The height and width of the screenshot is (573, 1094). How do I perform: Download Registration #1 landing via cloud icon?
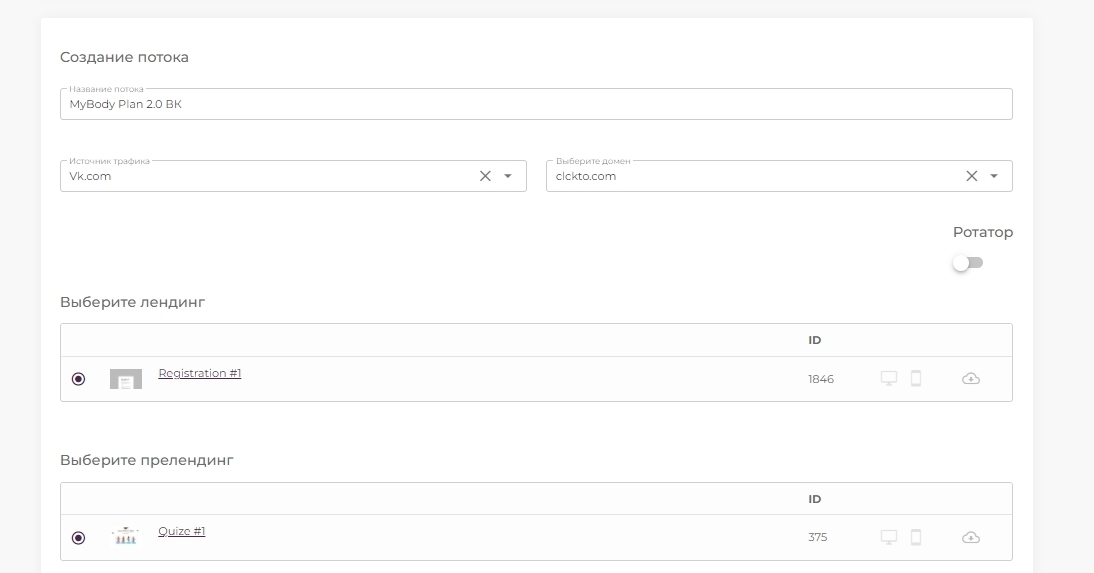coord(971,379)
